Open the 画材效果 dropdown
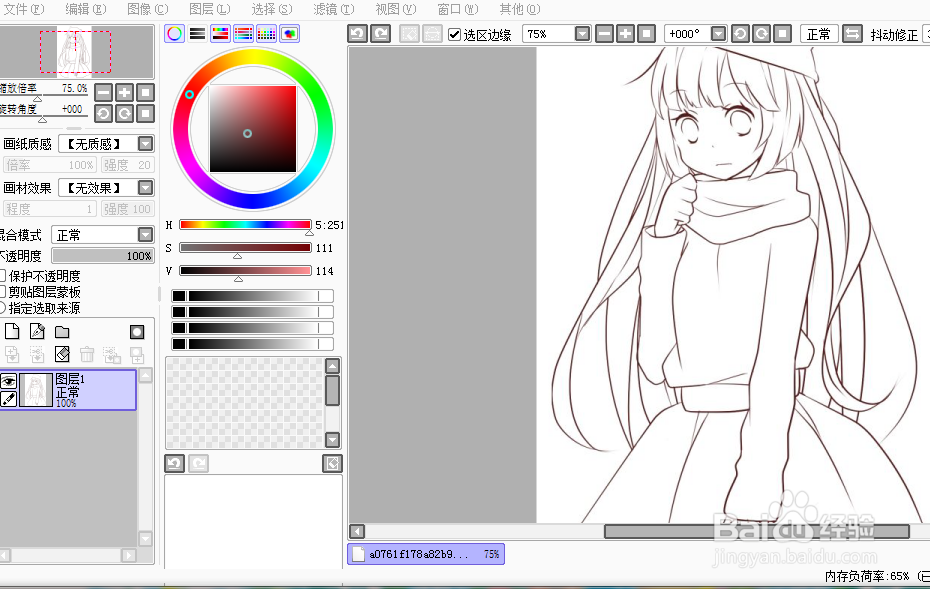 coord(145,187)
